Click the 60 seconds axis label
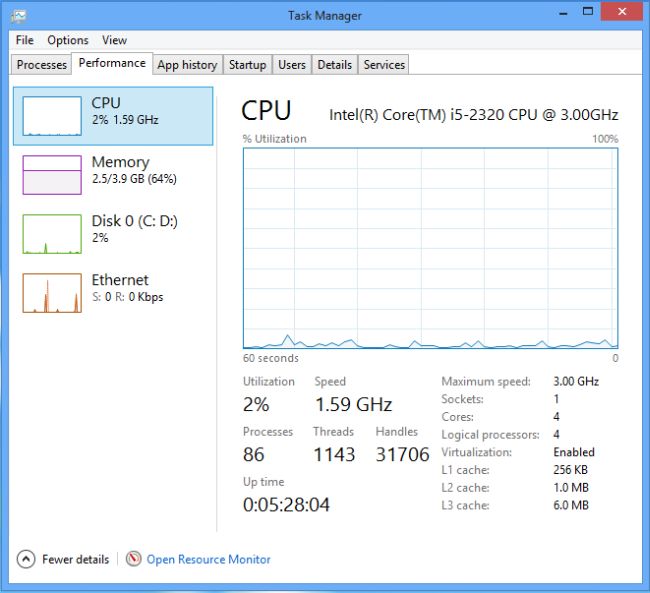 coord(271,358)
